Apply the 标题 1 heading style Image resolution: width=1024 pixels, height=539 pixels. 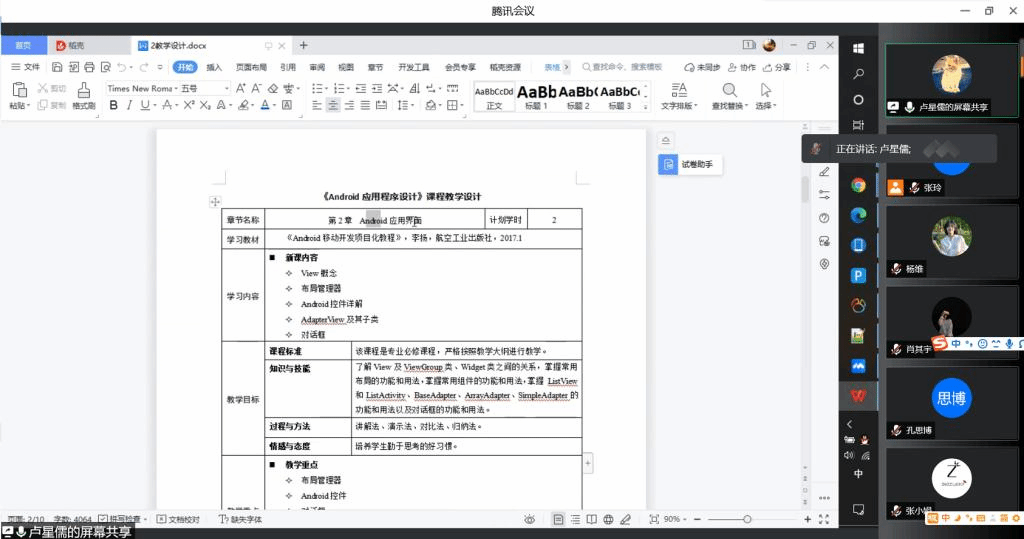pyautogui.click(x=536, y=96)
